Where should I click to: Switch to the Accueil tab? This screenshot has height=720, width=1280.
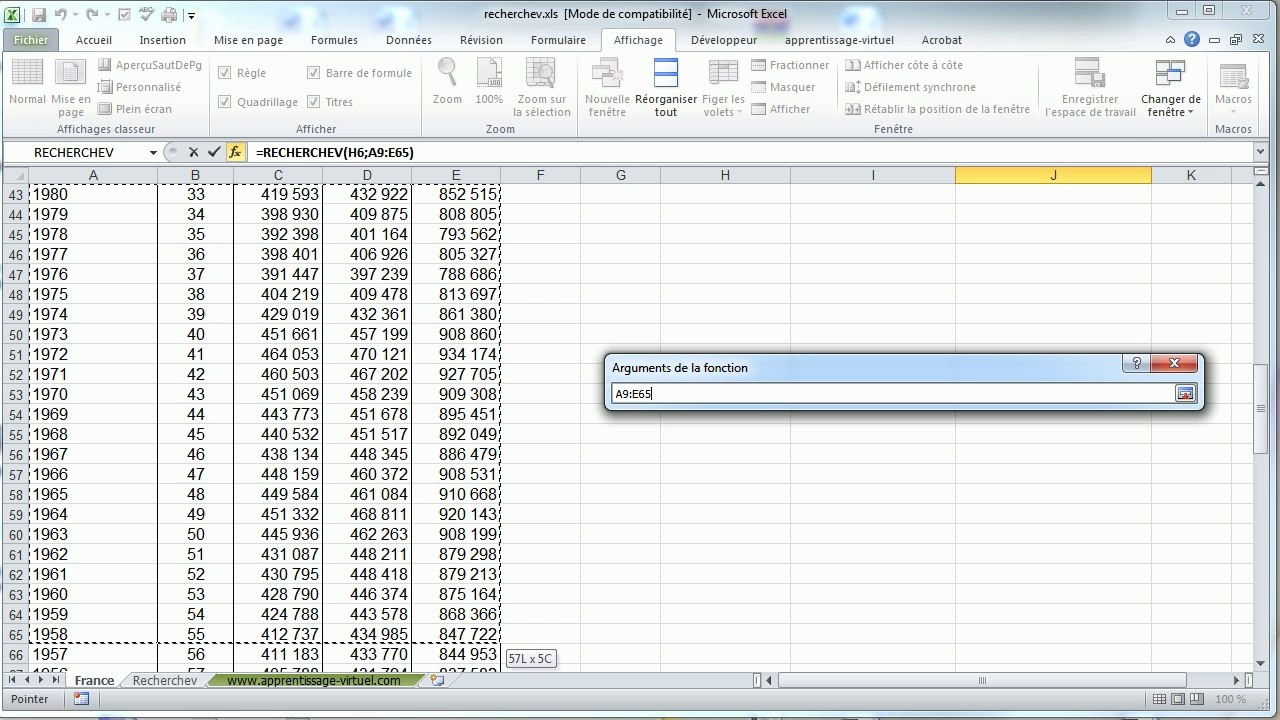pos(94,40)
